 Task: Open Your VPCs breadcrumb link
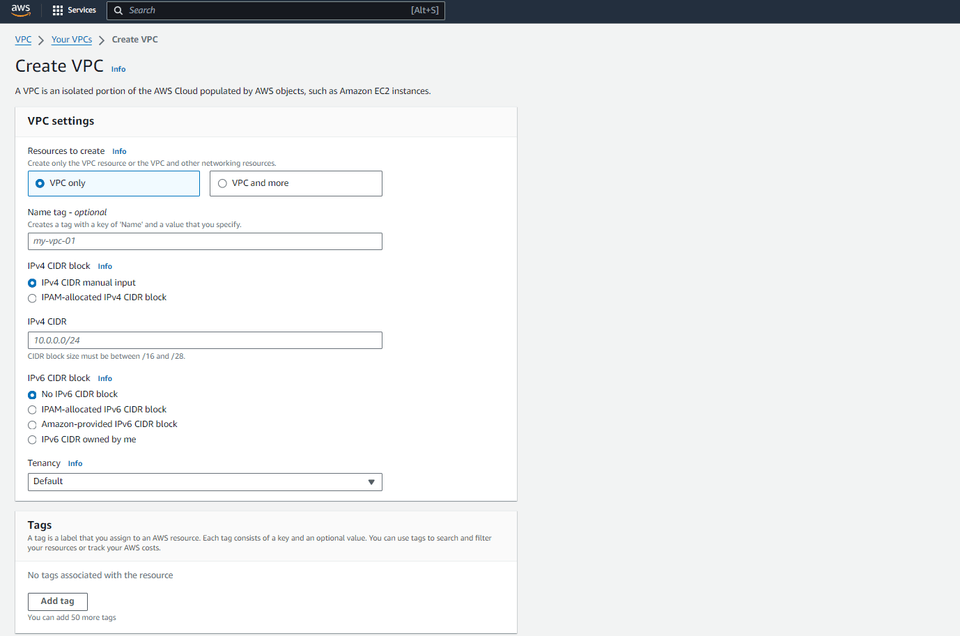tap(72, 40)
